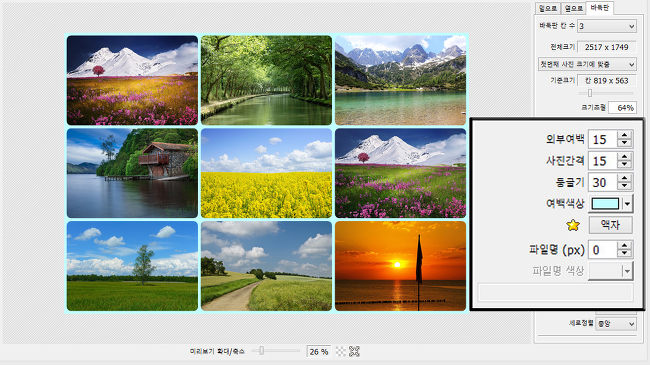The image size is (650, 365).
Task: Open the 첫번째 사진 크기에 맞춤 dropdown
Action: 587,64
